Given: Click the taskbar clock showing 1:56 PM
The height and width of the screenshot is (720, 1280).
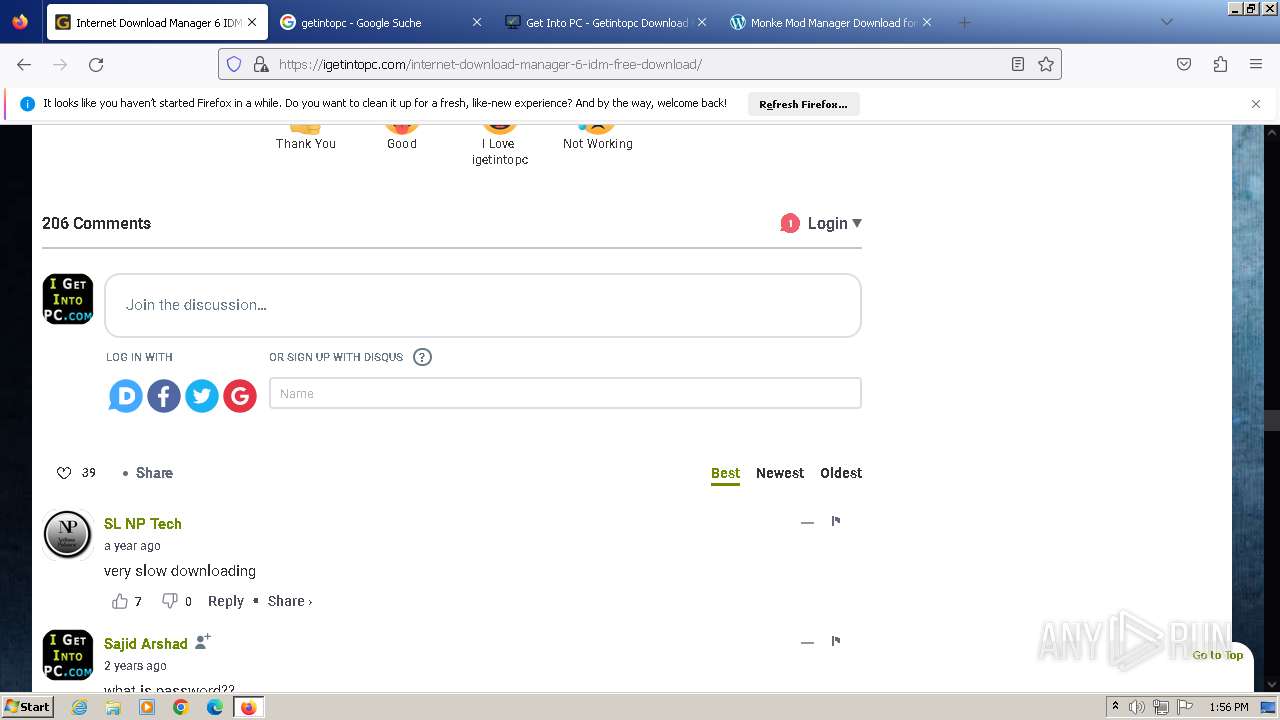Looking at the screenshot, I should tap(1228, 707).
